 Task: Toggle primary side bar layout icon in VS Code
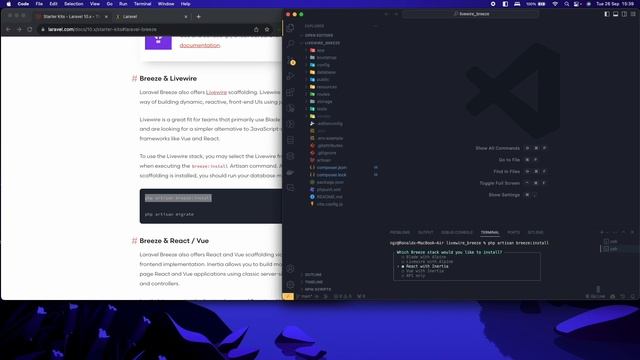607,14
